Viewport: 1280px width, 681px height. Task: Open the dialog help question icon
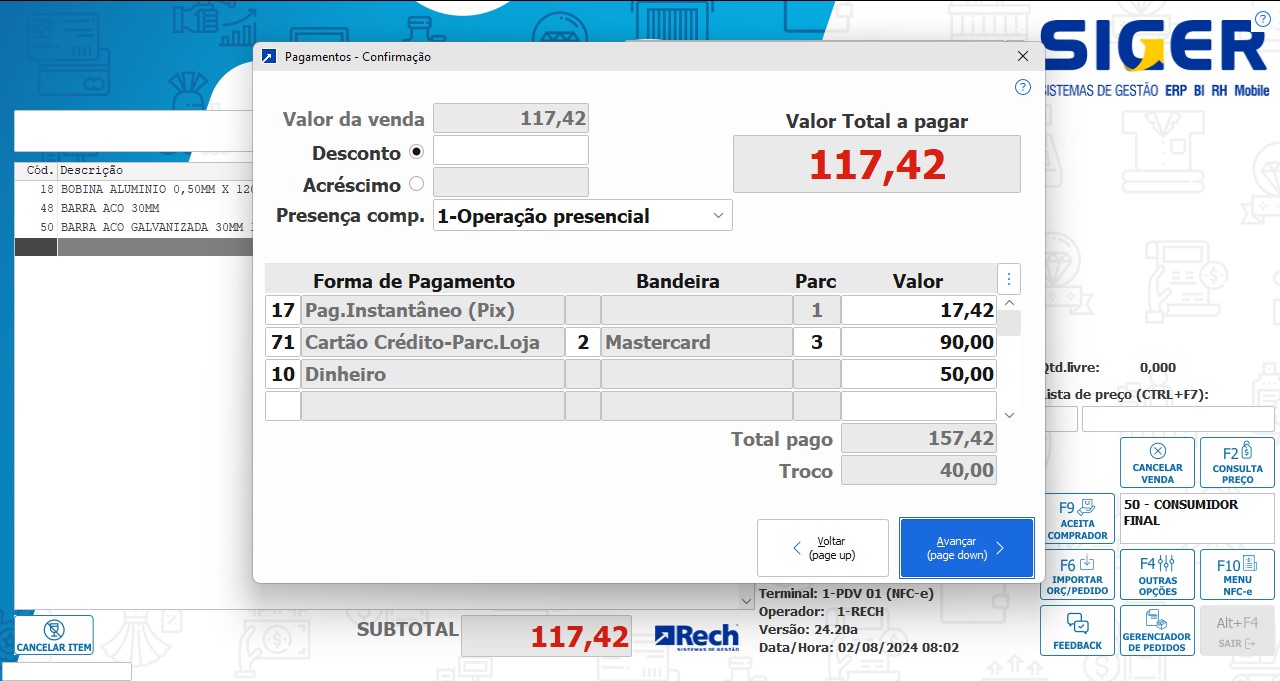(x=1022, y=87)
